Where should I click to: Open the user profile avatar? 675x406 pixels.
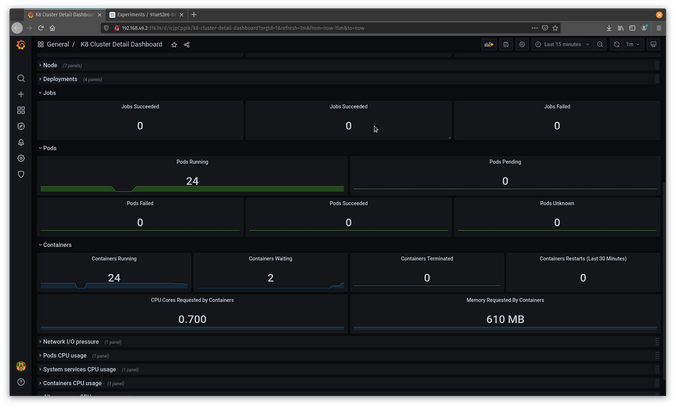(x=21, y=366)
